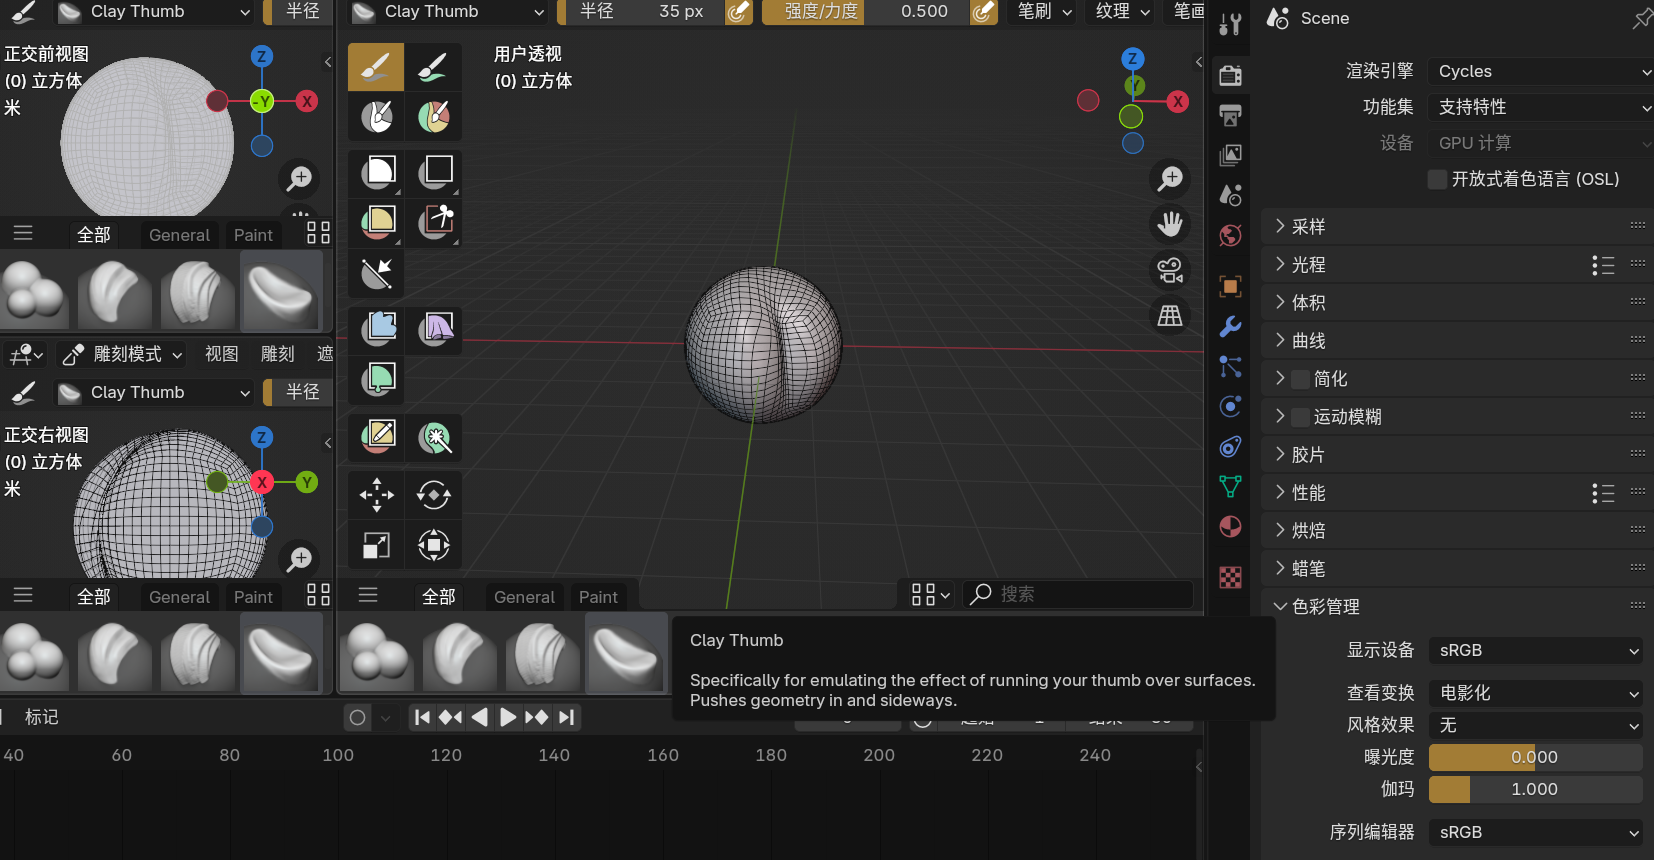This screenshot has width=1654, height=860.
Task: Open the Cycles 渲染引擎 dropdown
Action: pyautogui.click(x=1540, y=71)
